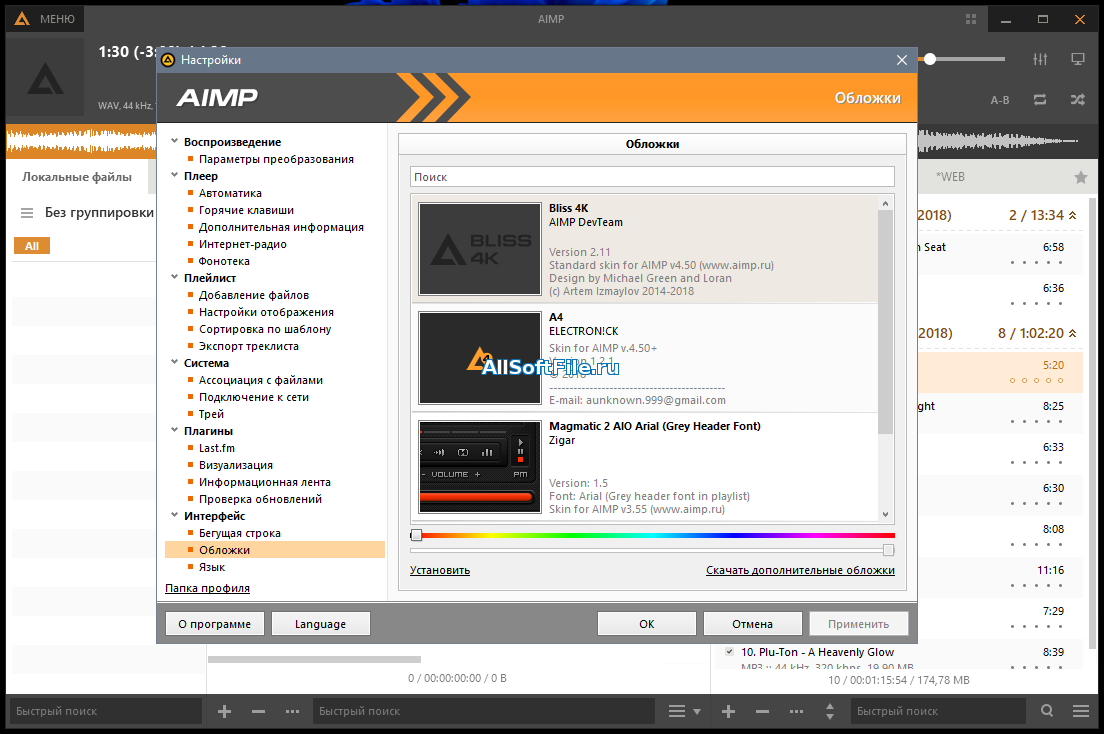Select Бегущая строка in the tree

click(239, 533)
